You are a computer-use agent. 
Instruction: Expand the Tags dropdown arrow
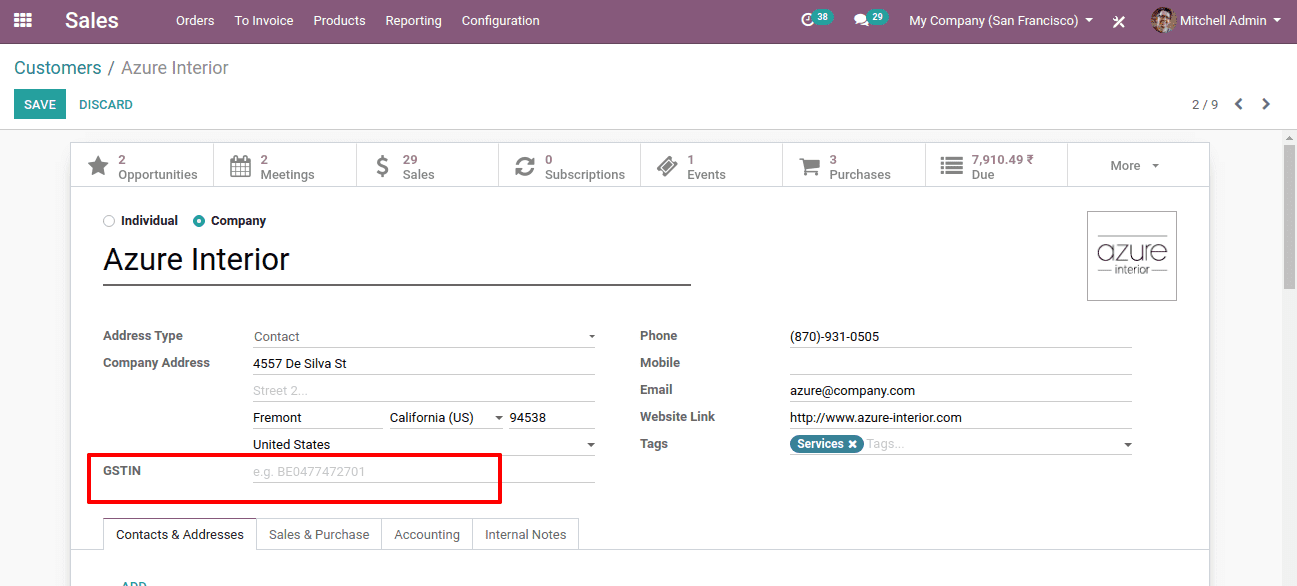pyautogui.click(x=1127, y=445)
